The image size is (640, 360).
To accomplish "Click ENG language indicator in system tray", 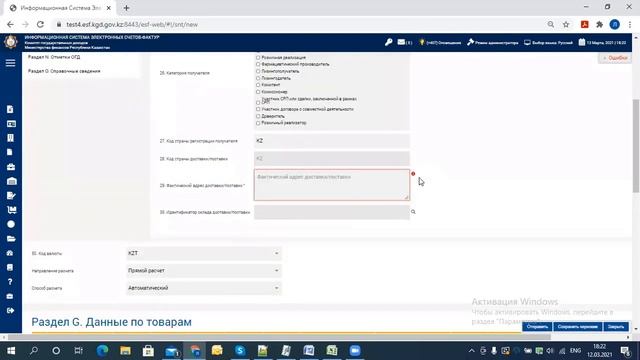I will pos(575,351).
